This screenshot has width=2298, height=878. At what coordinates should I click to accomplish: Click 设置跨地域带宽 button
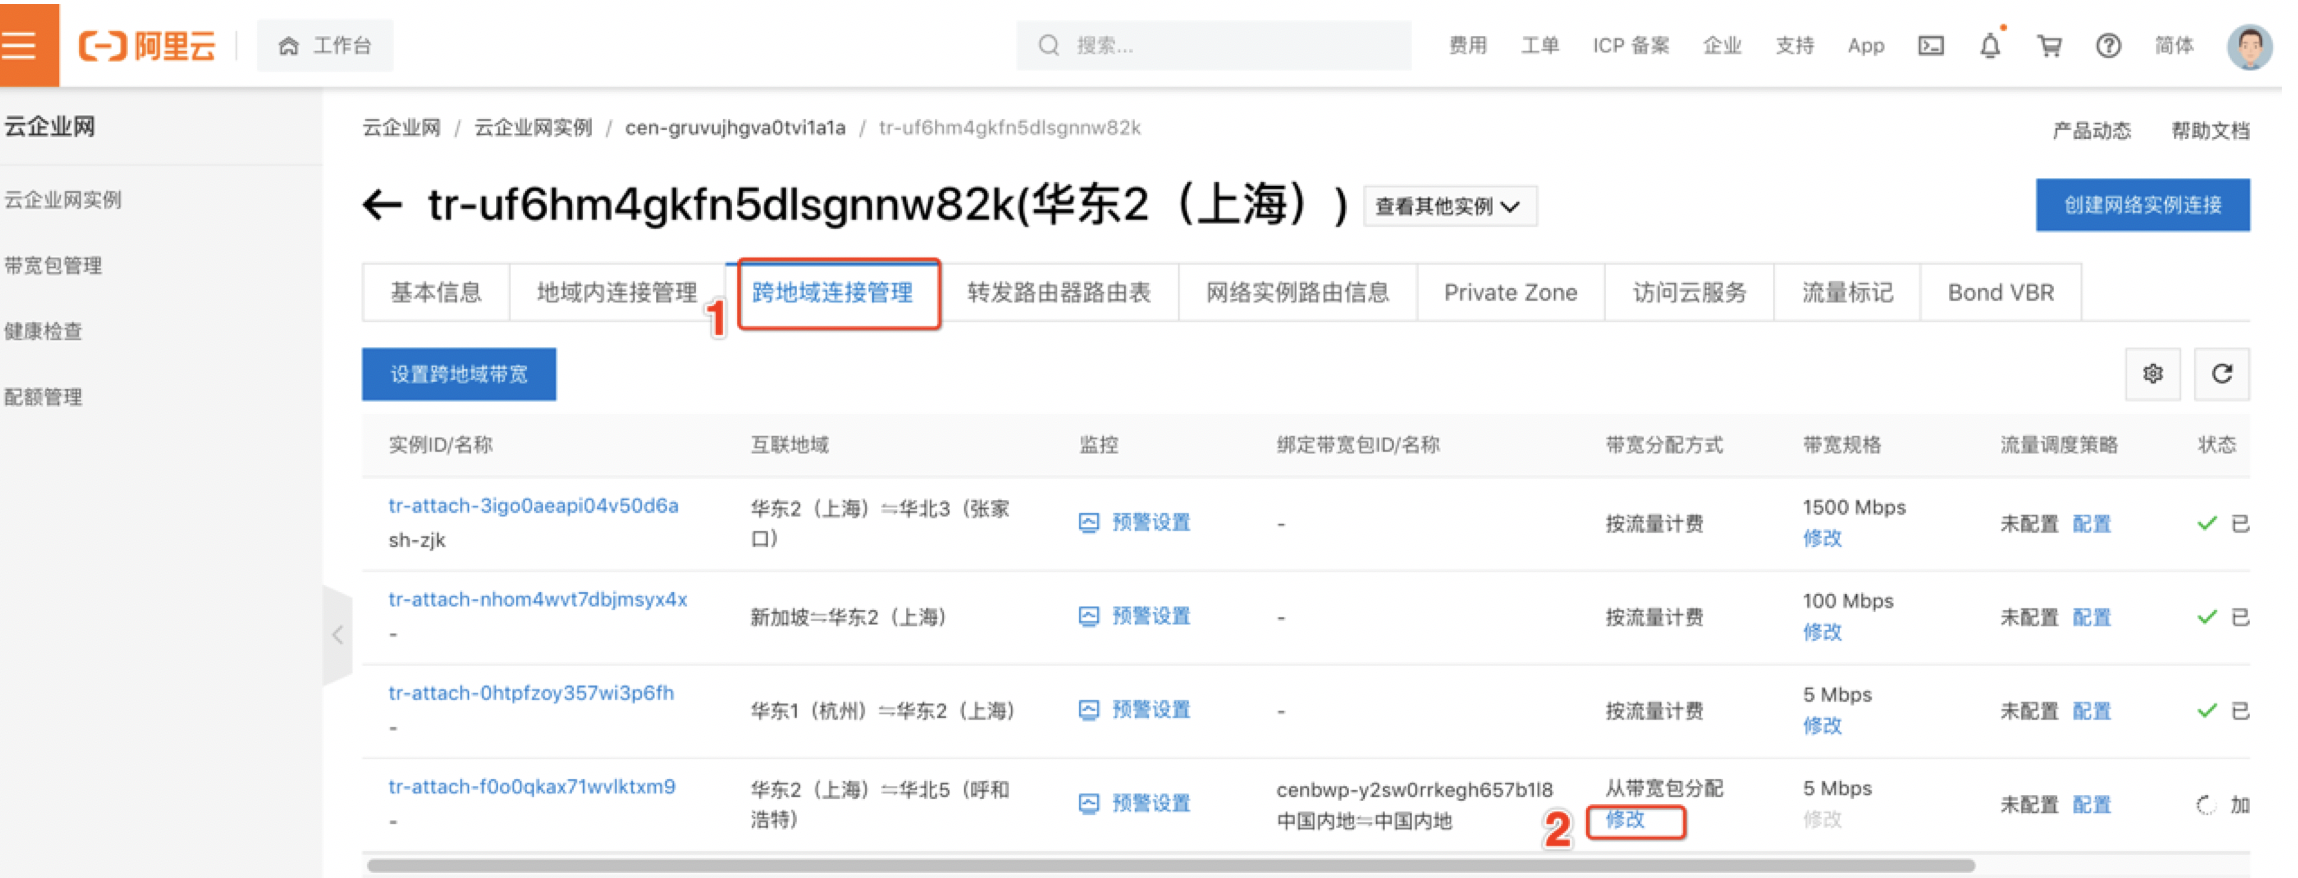[459, 374]
